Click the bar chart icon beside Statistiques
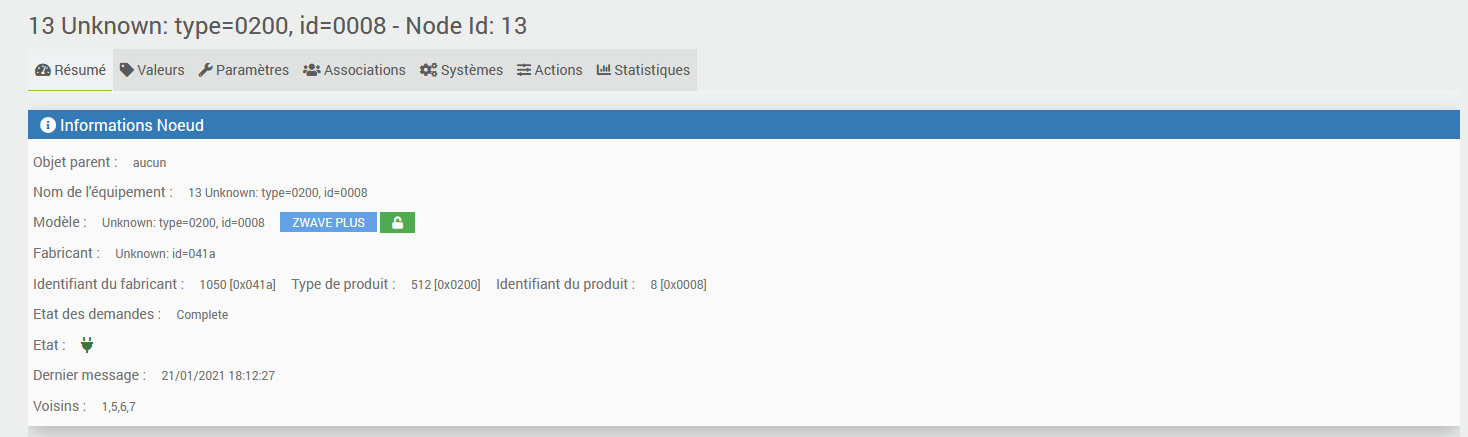 pos(603,70)
